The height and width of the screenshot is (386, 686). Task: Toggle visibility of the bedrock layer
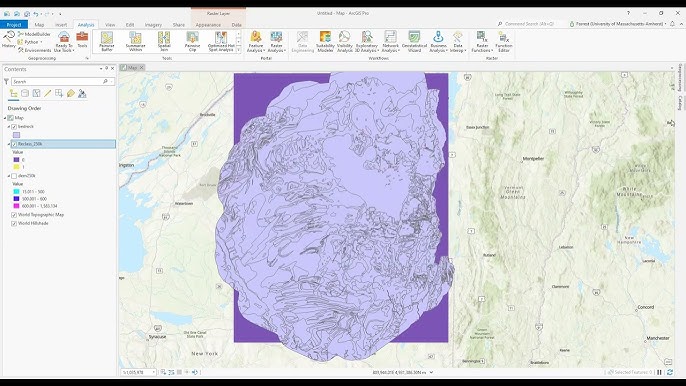point(14,126)
